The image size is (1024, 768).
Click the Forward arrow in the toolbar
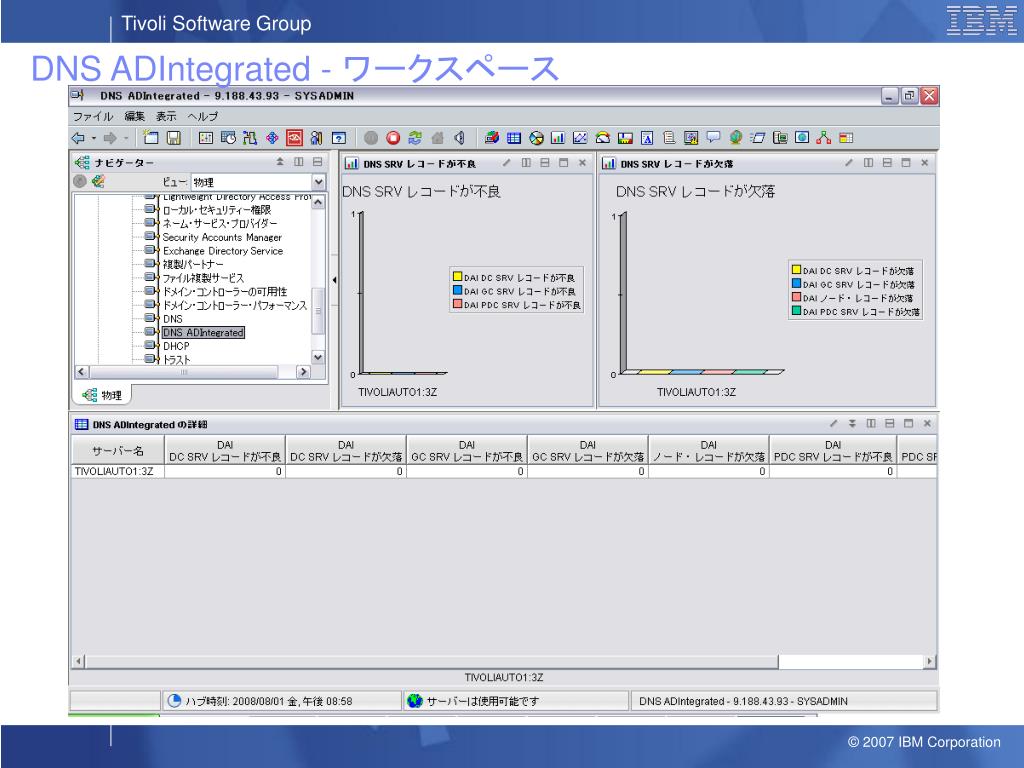tap(110, 138)
